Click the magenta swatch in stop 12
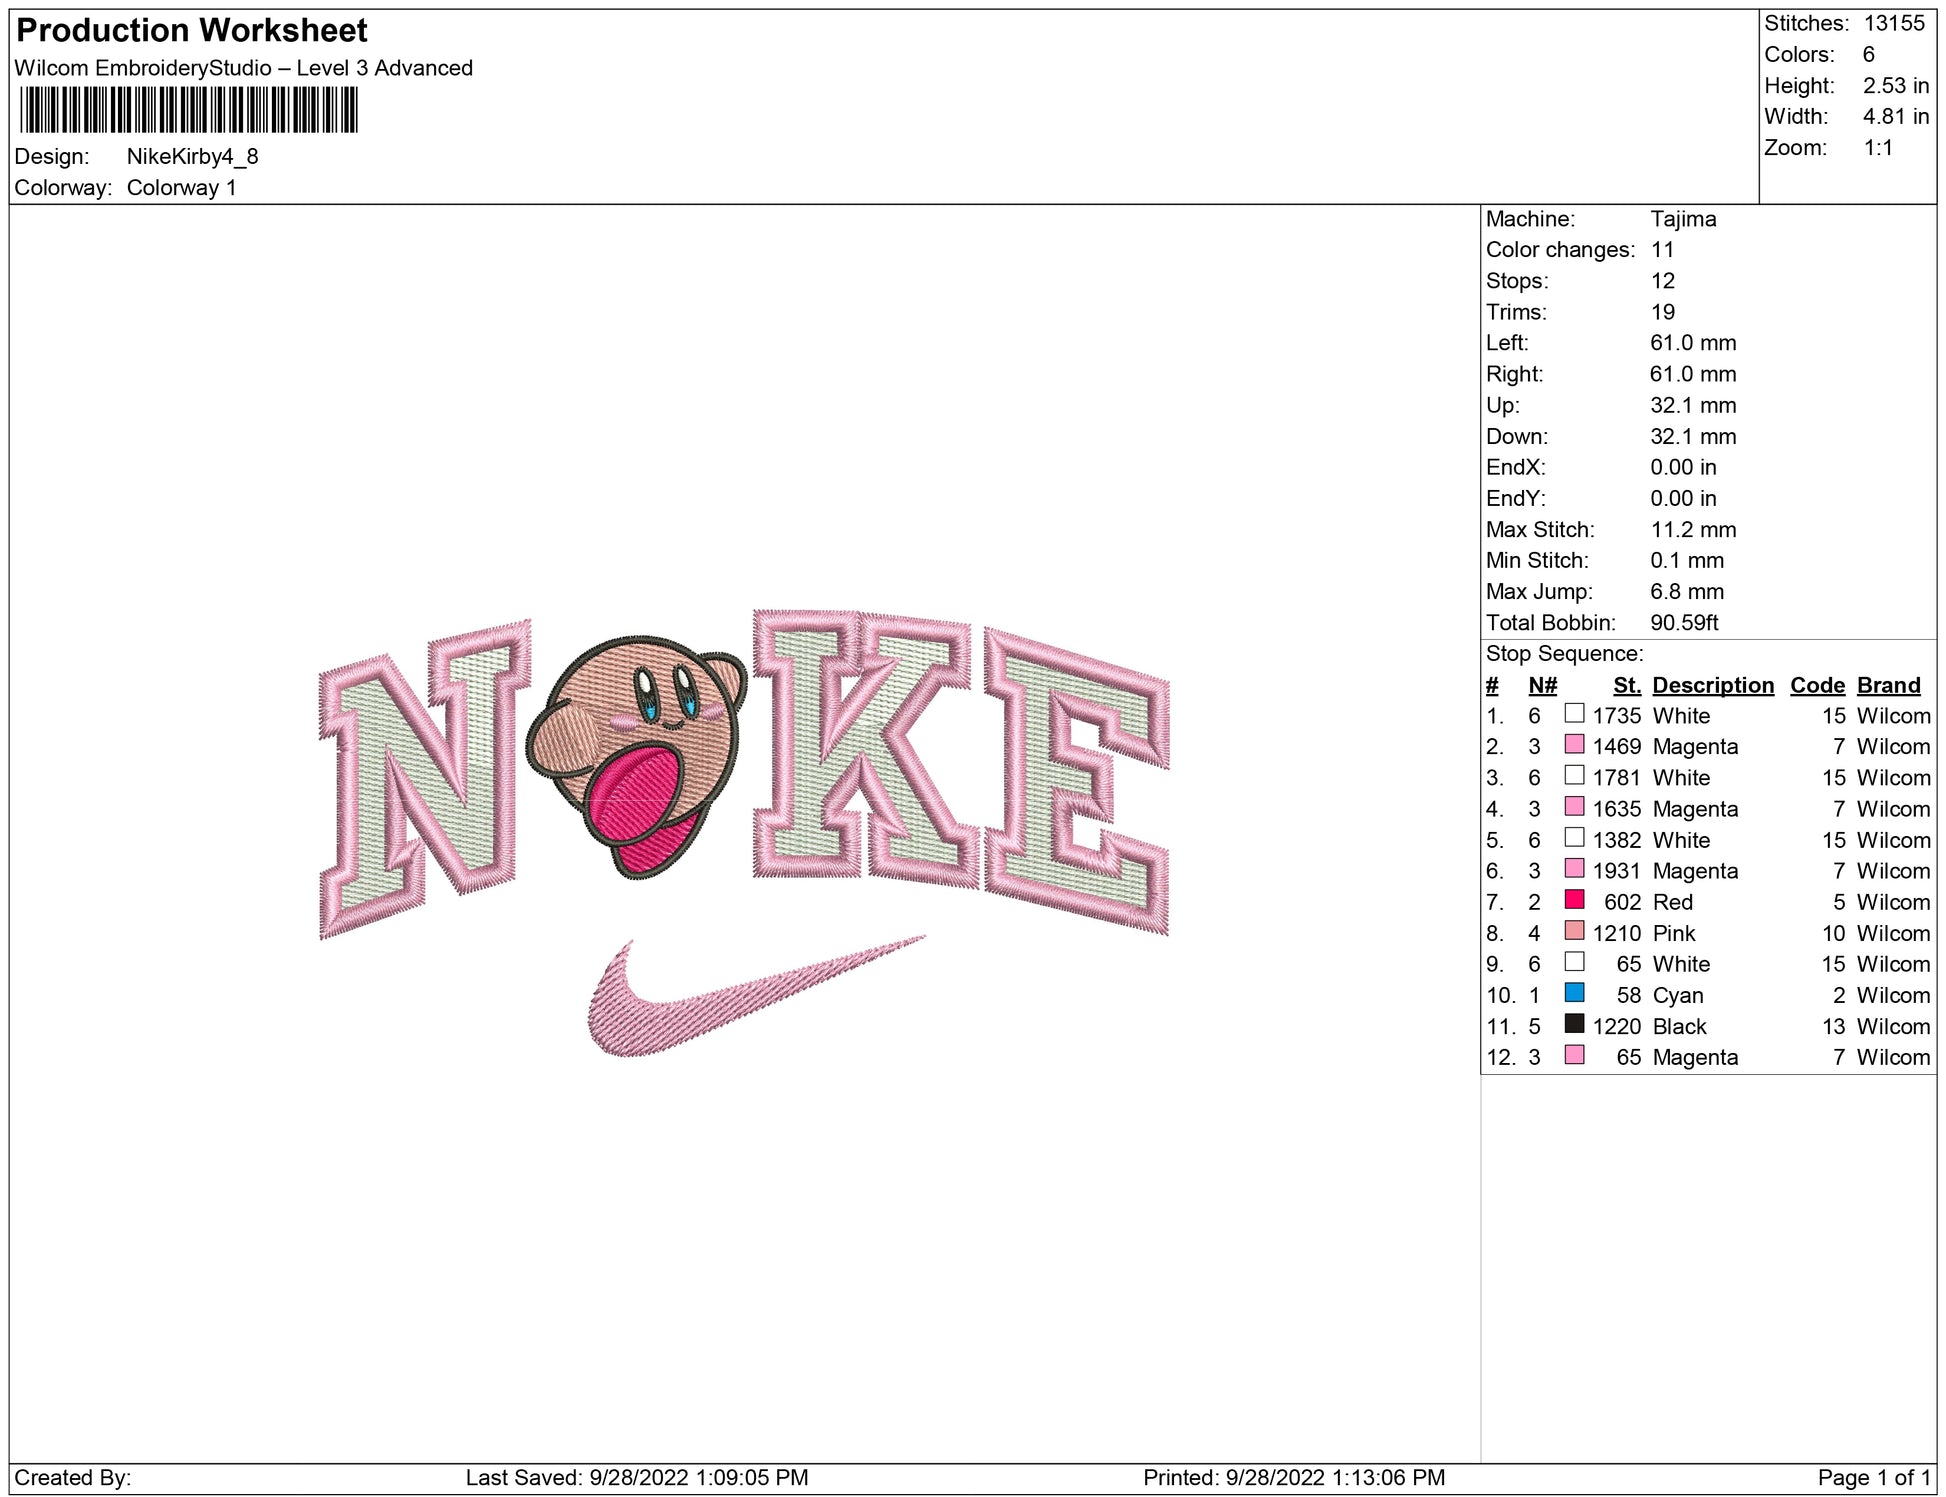The height and width of the screenshot is (1497, 1946). [1574, 1055]
